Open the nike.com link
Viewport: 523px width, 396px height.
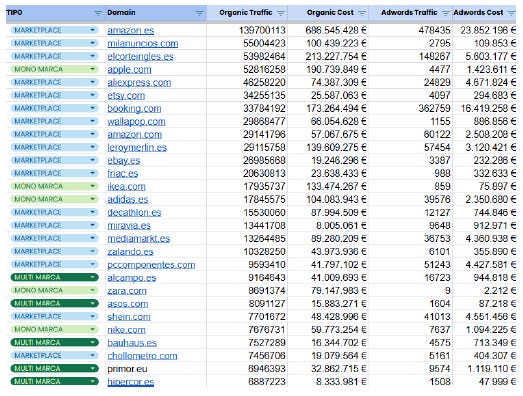[x=126, y=330]
